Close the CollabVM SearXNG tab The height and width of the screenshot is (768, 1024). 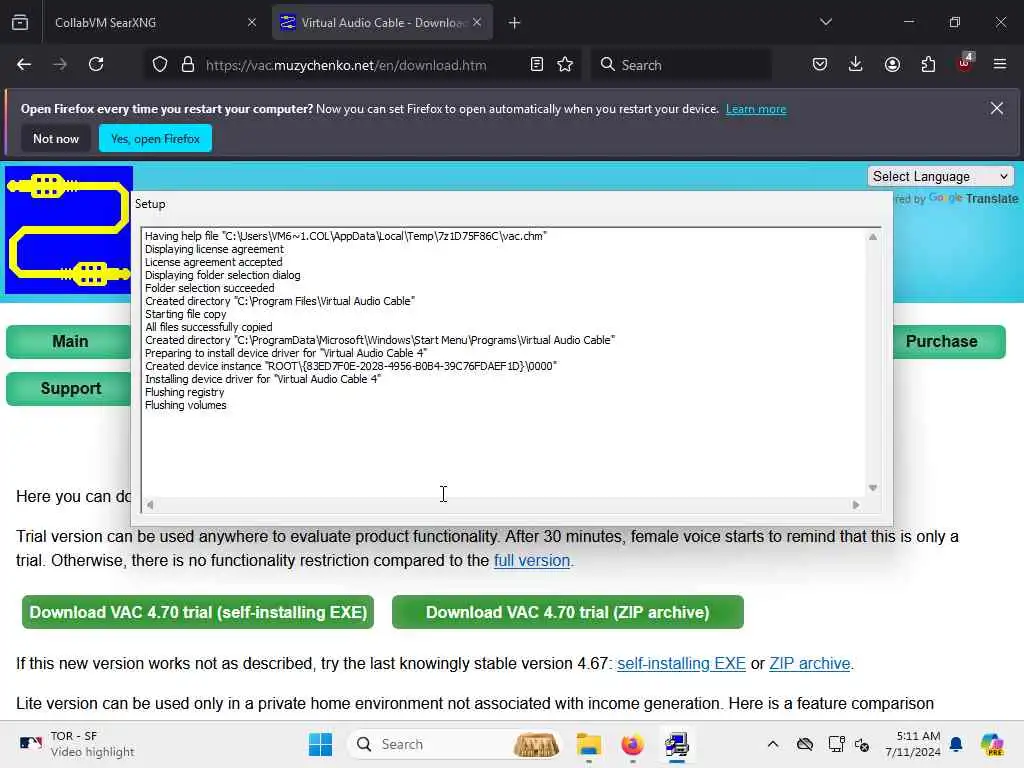click(252, 22)
